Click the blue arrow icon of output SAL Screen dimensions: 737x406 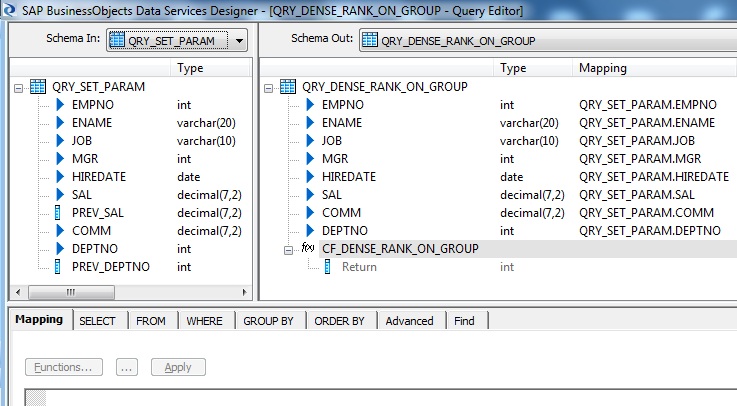click(x=310, y=195)
